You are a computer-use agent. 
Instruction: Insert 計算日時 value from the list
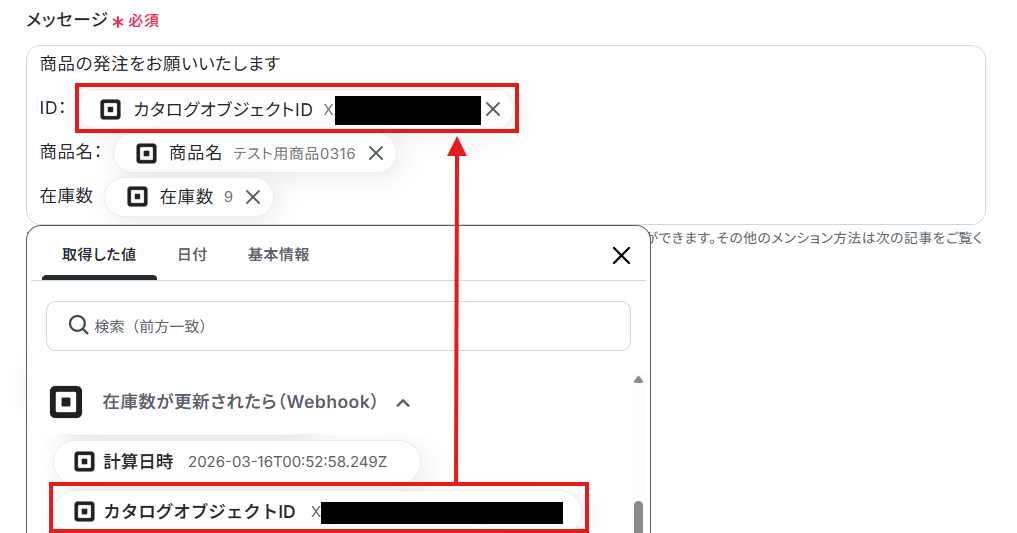click(x=237, y=462)
